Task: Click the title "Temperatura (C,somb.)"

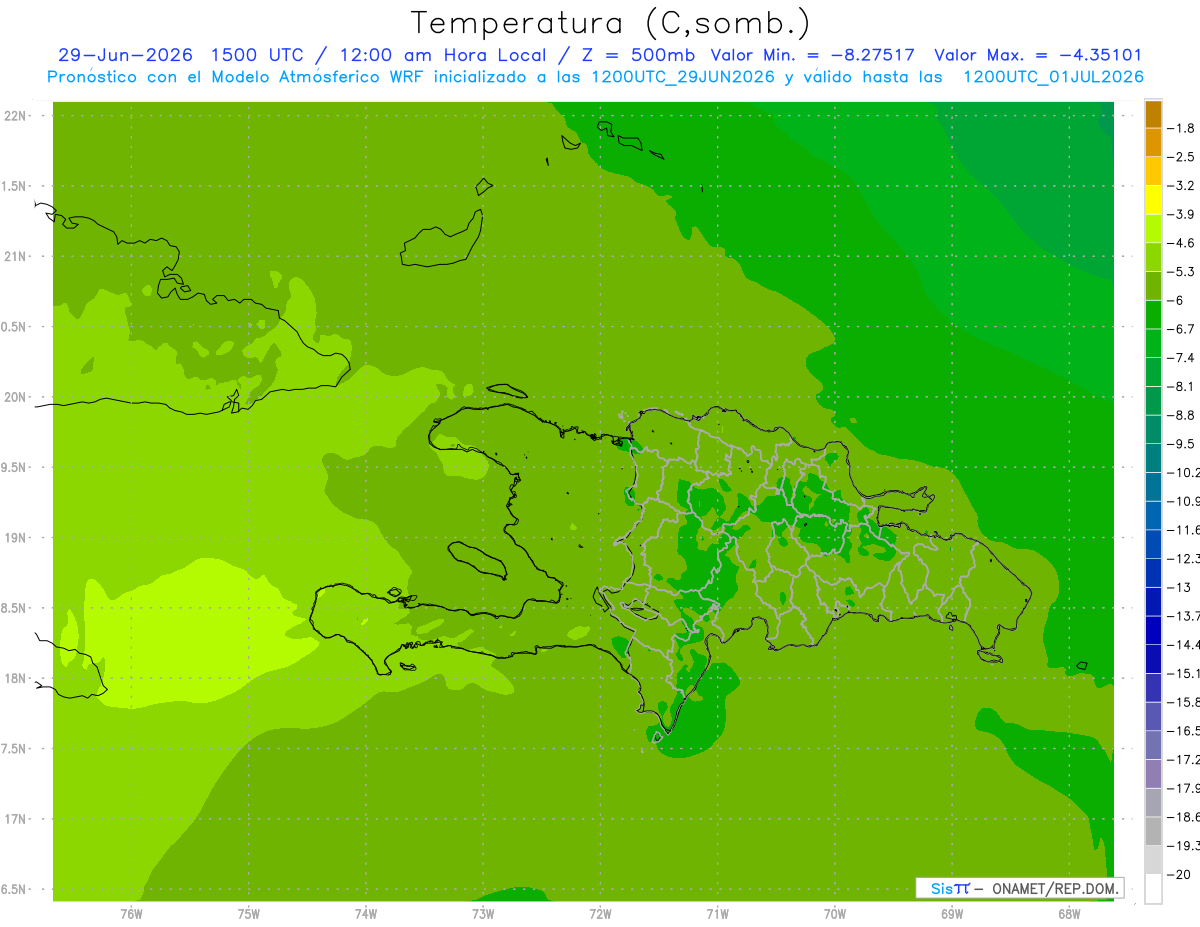Action: (611, 23)
